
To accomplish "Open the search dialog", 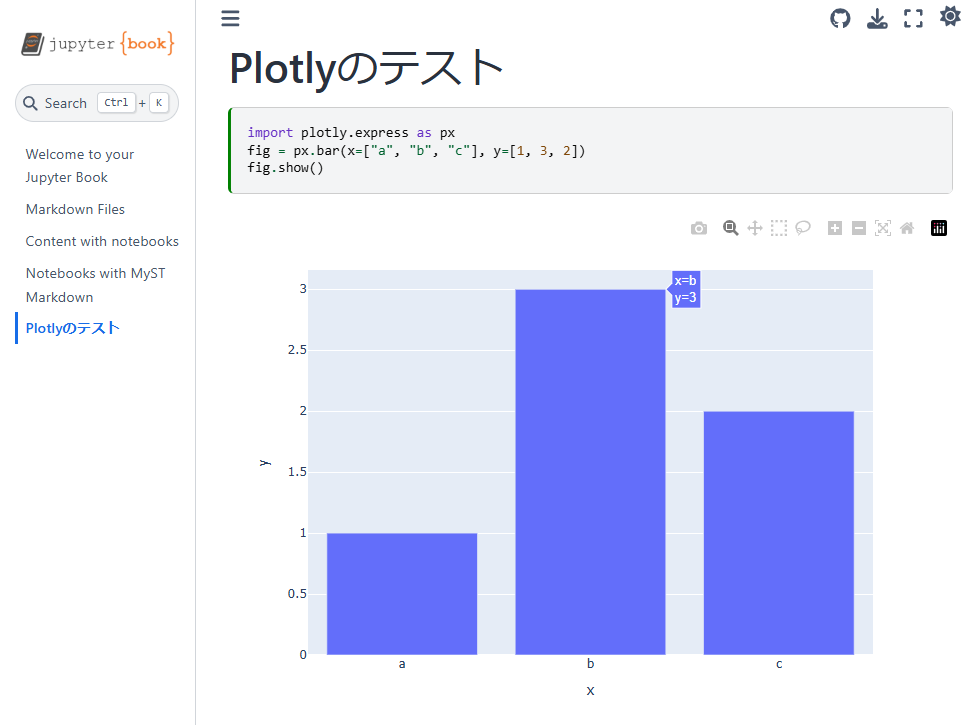I will [x=96, y=102].
